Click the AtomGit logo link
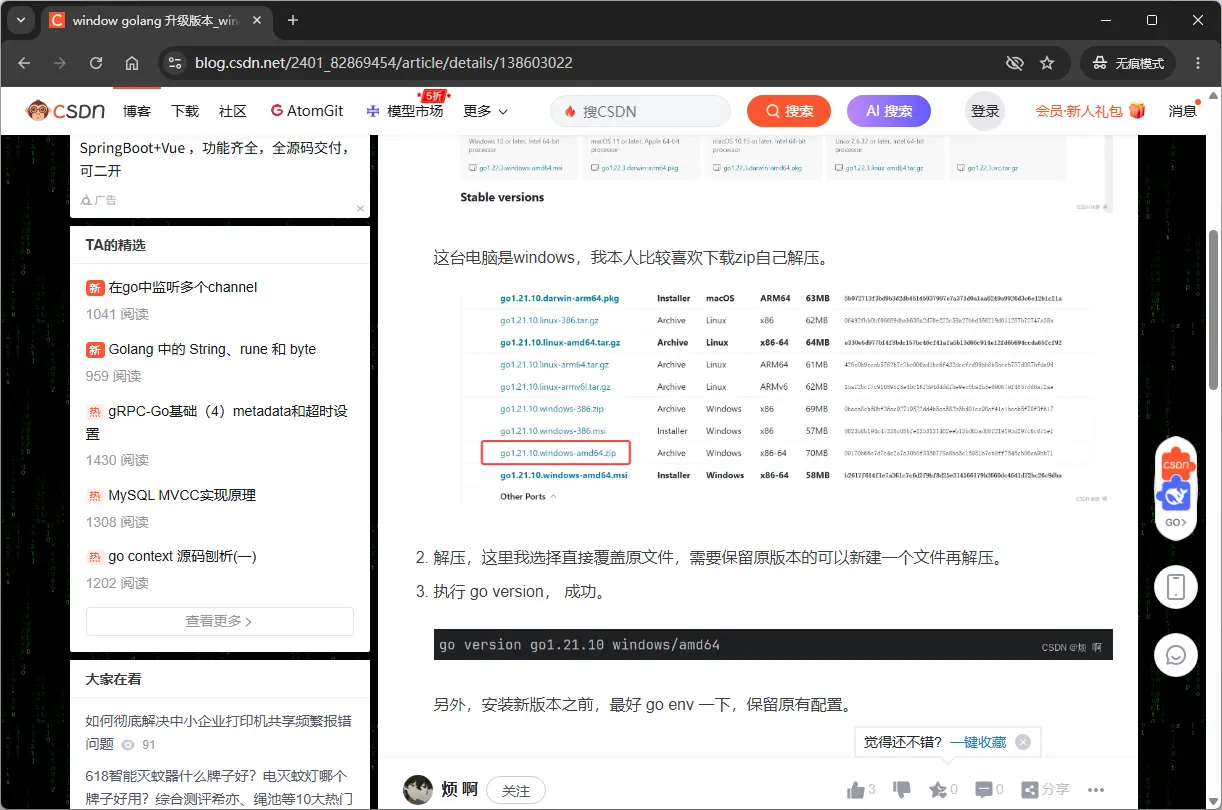This screenshot has width=1222, height=810. tap(306, 111)
